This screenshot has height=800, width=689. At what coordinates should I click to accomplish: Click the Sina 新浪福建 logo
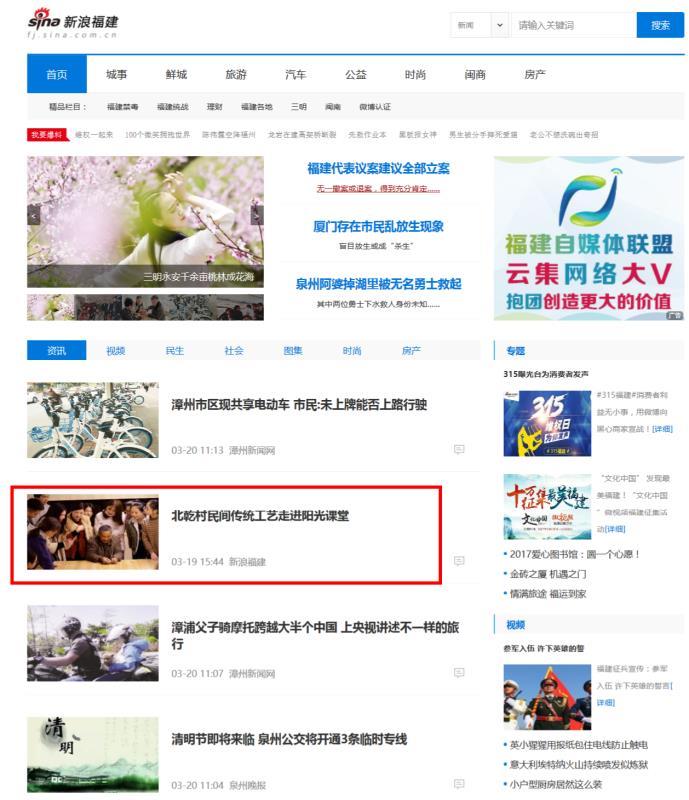click(x=73, y=23)
